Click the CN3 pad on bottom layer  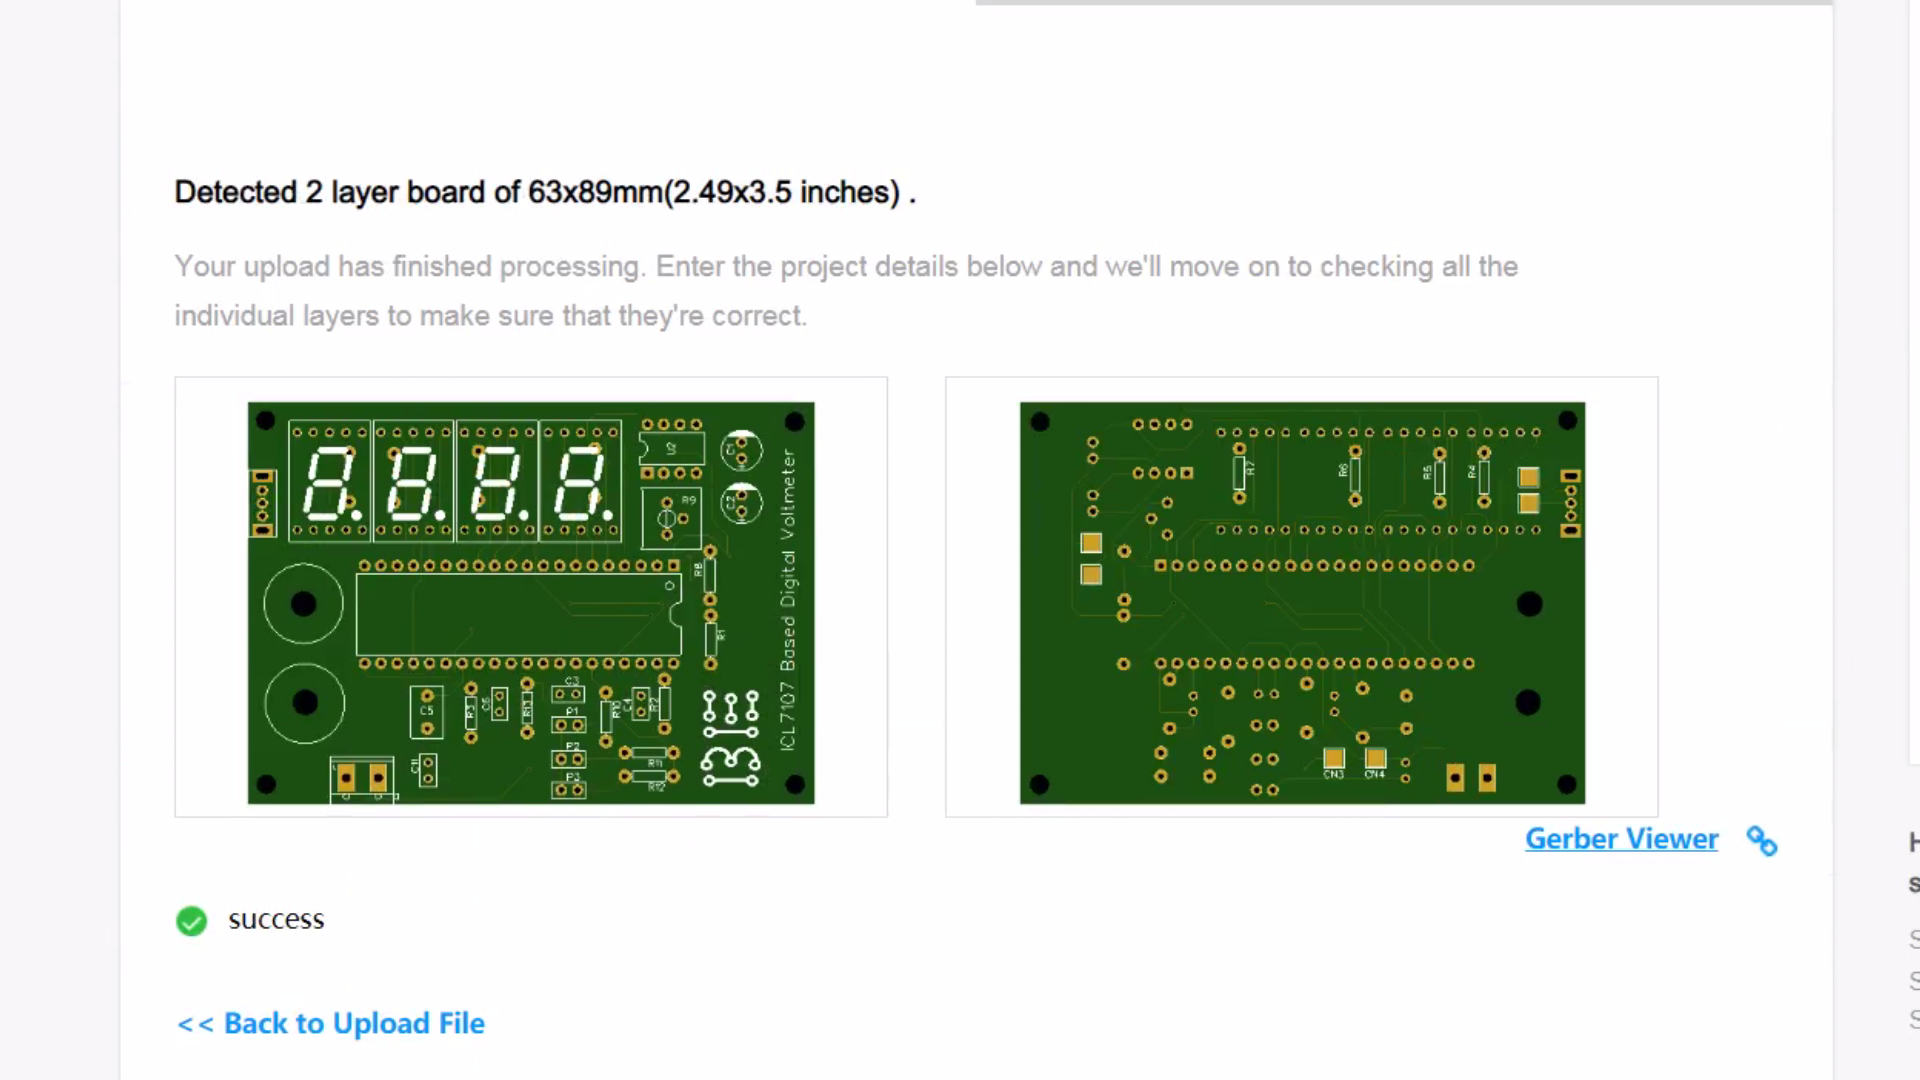click(1333, 759)
